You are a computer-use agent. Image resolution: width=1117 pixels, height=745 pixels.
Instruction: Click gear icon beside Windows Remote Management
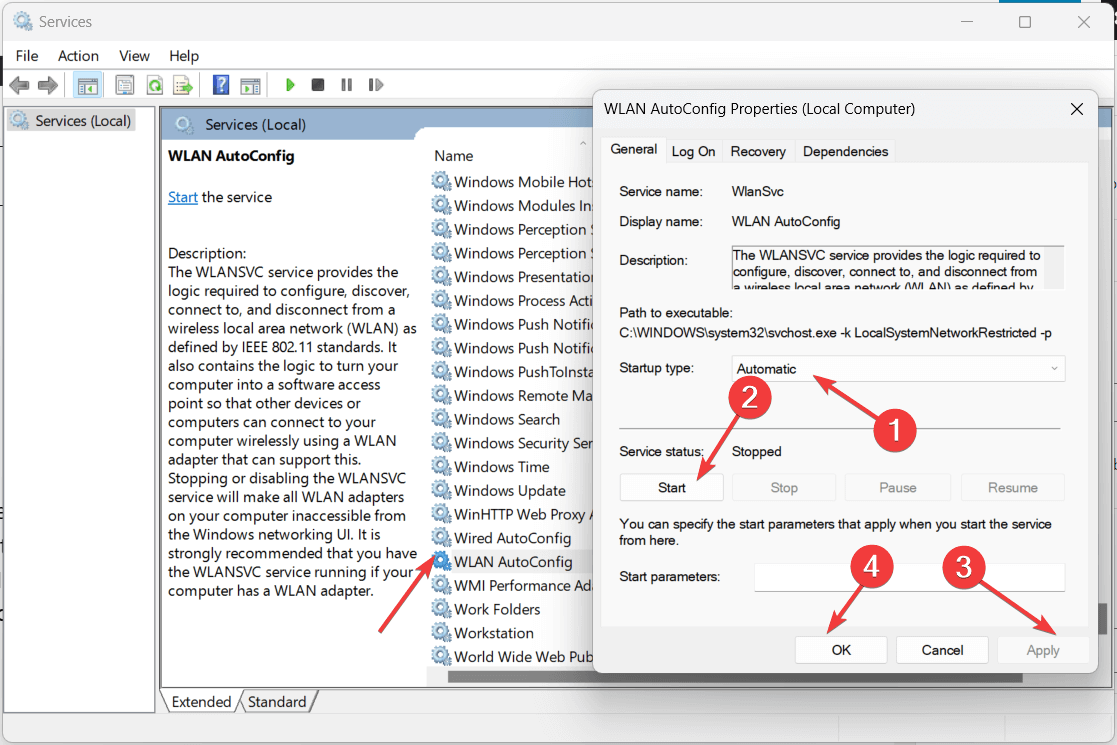click(x=442, y=395)
